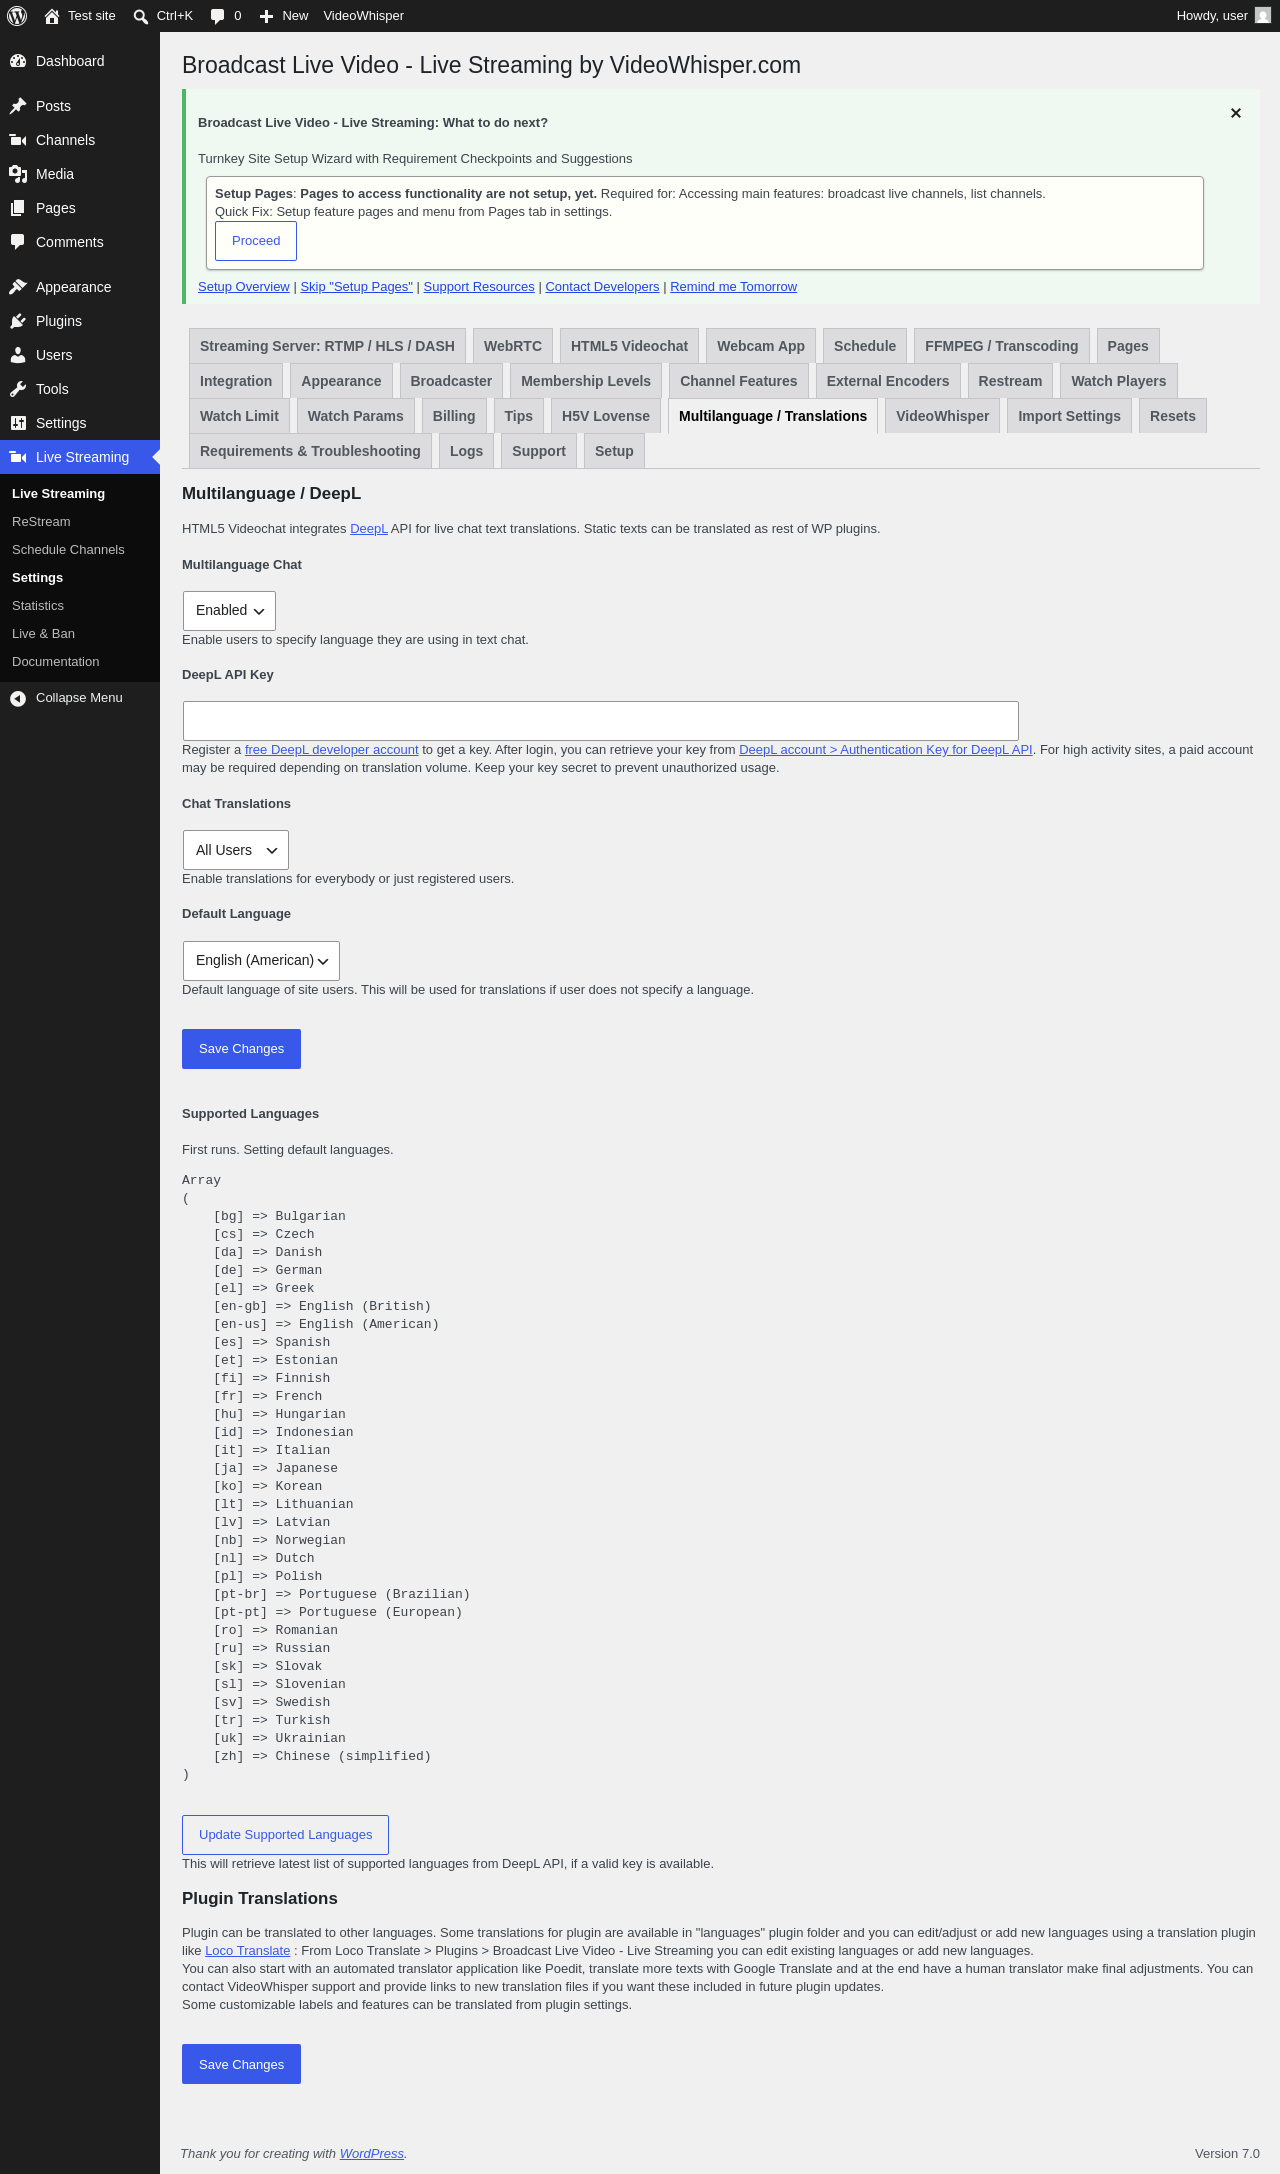Click the Remind me Tomorrow link
1280x2174 pixels.
click(733, 287)
